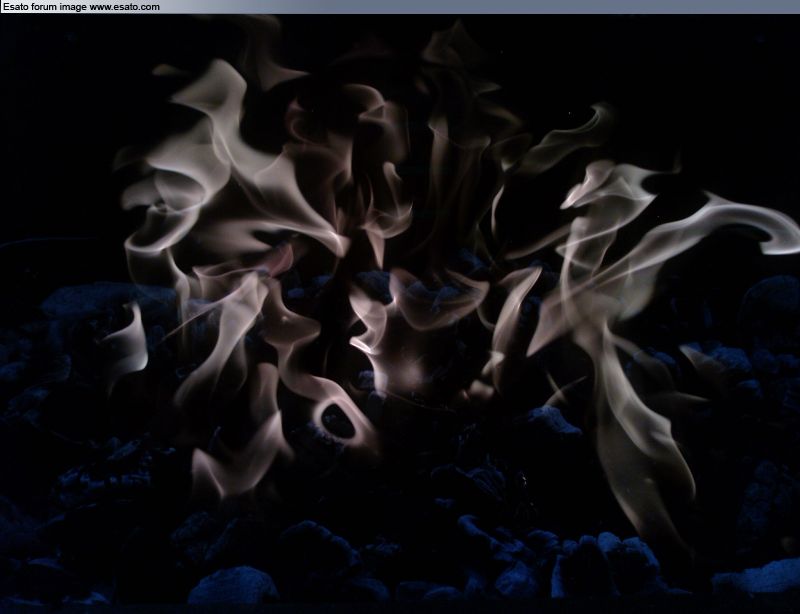This screenshot has width=800, height=614.
Task: Click the Esato forum image title text
Action: click(x=81, y=7)
